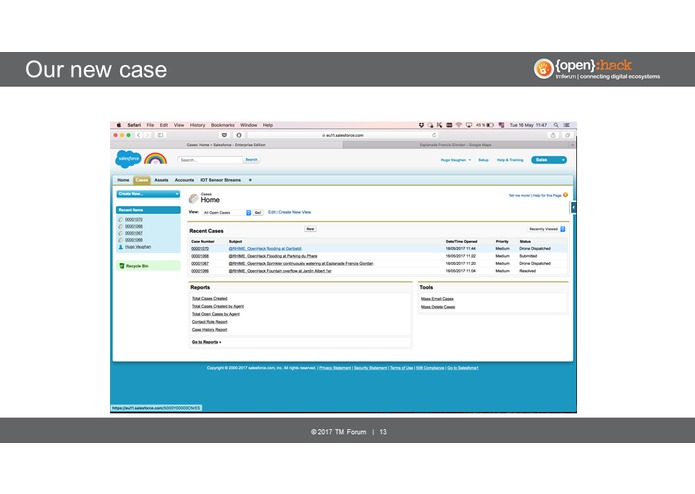Switch to the Assets tab
The height and width of the screenshot is (494, 695).
coord(161,180)
